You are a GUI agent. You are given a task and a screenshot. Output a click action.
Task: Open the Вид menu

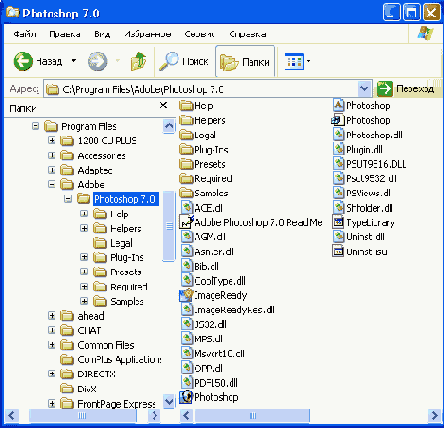point(102,34)
